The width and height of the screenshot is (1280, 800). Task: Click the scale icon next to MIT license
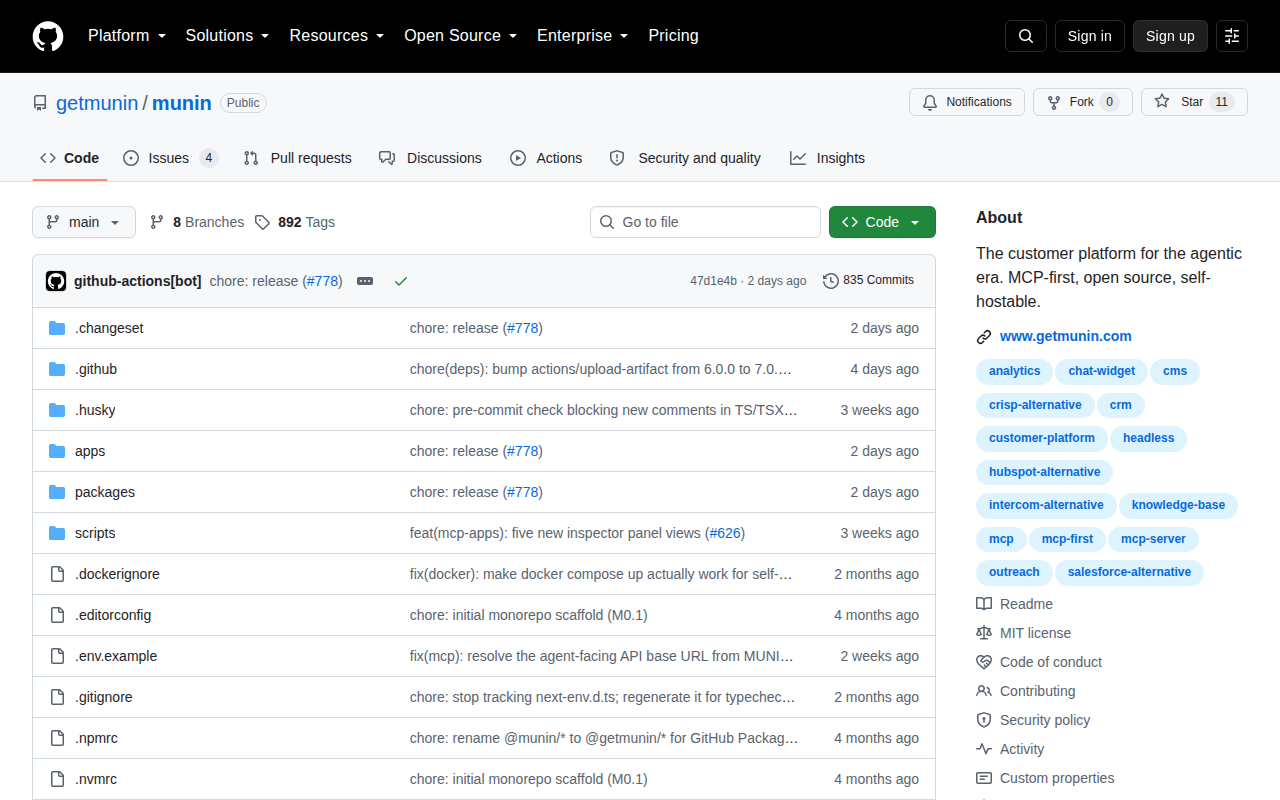(x=984, y=633)
